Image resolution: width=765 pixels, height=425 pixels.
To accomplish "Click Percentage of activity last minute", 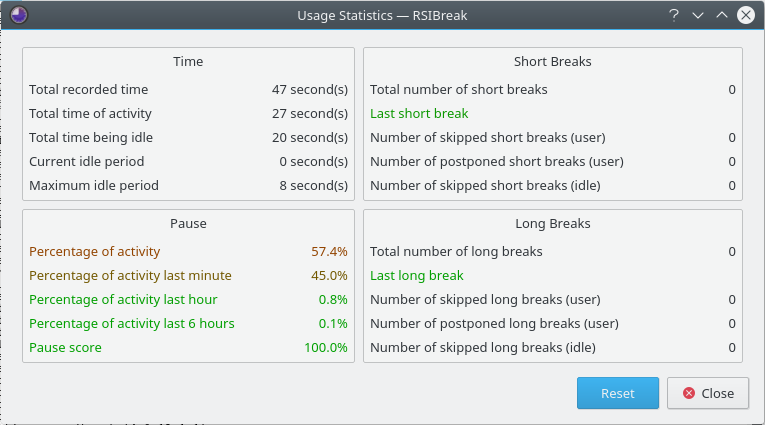I will click(x=130, y=275).
